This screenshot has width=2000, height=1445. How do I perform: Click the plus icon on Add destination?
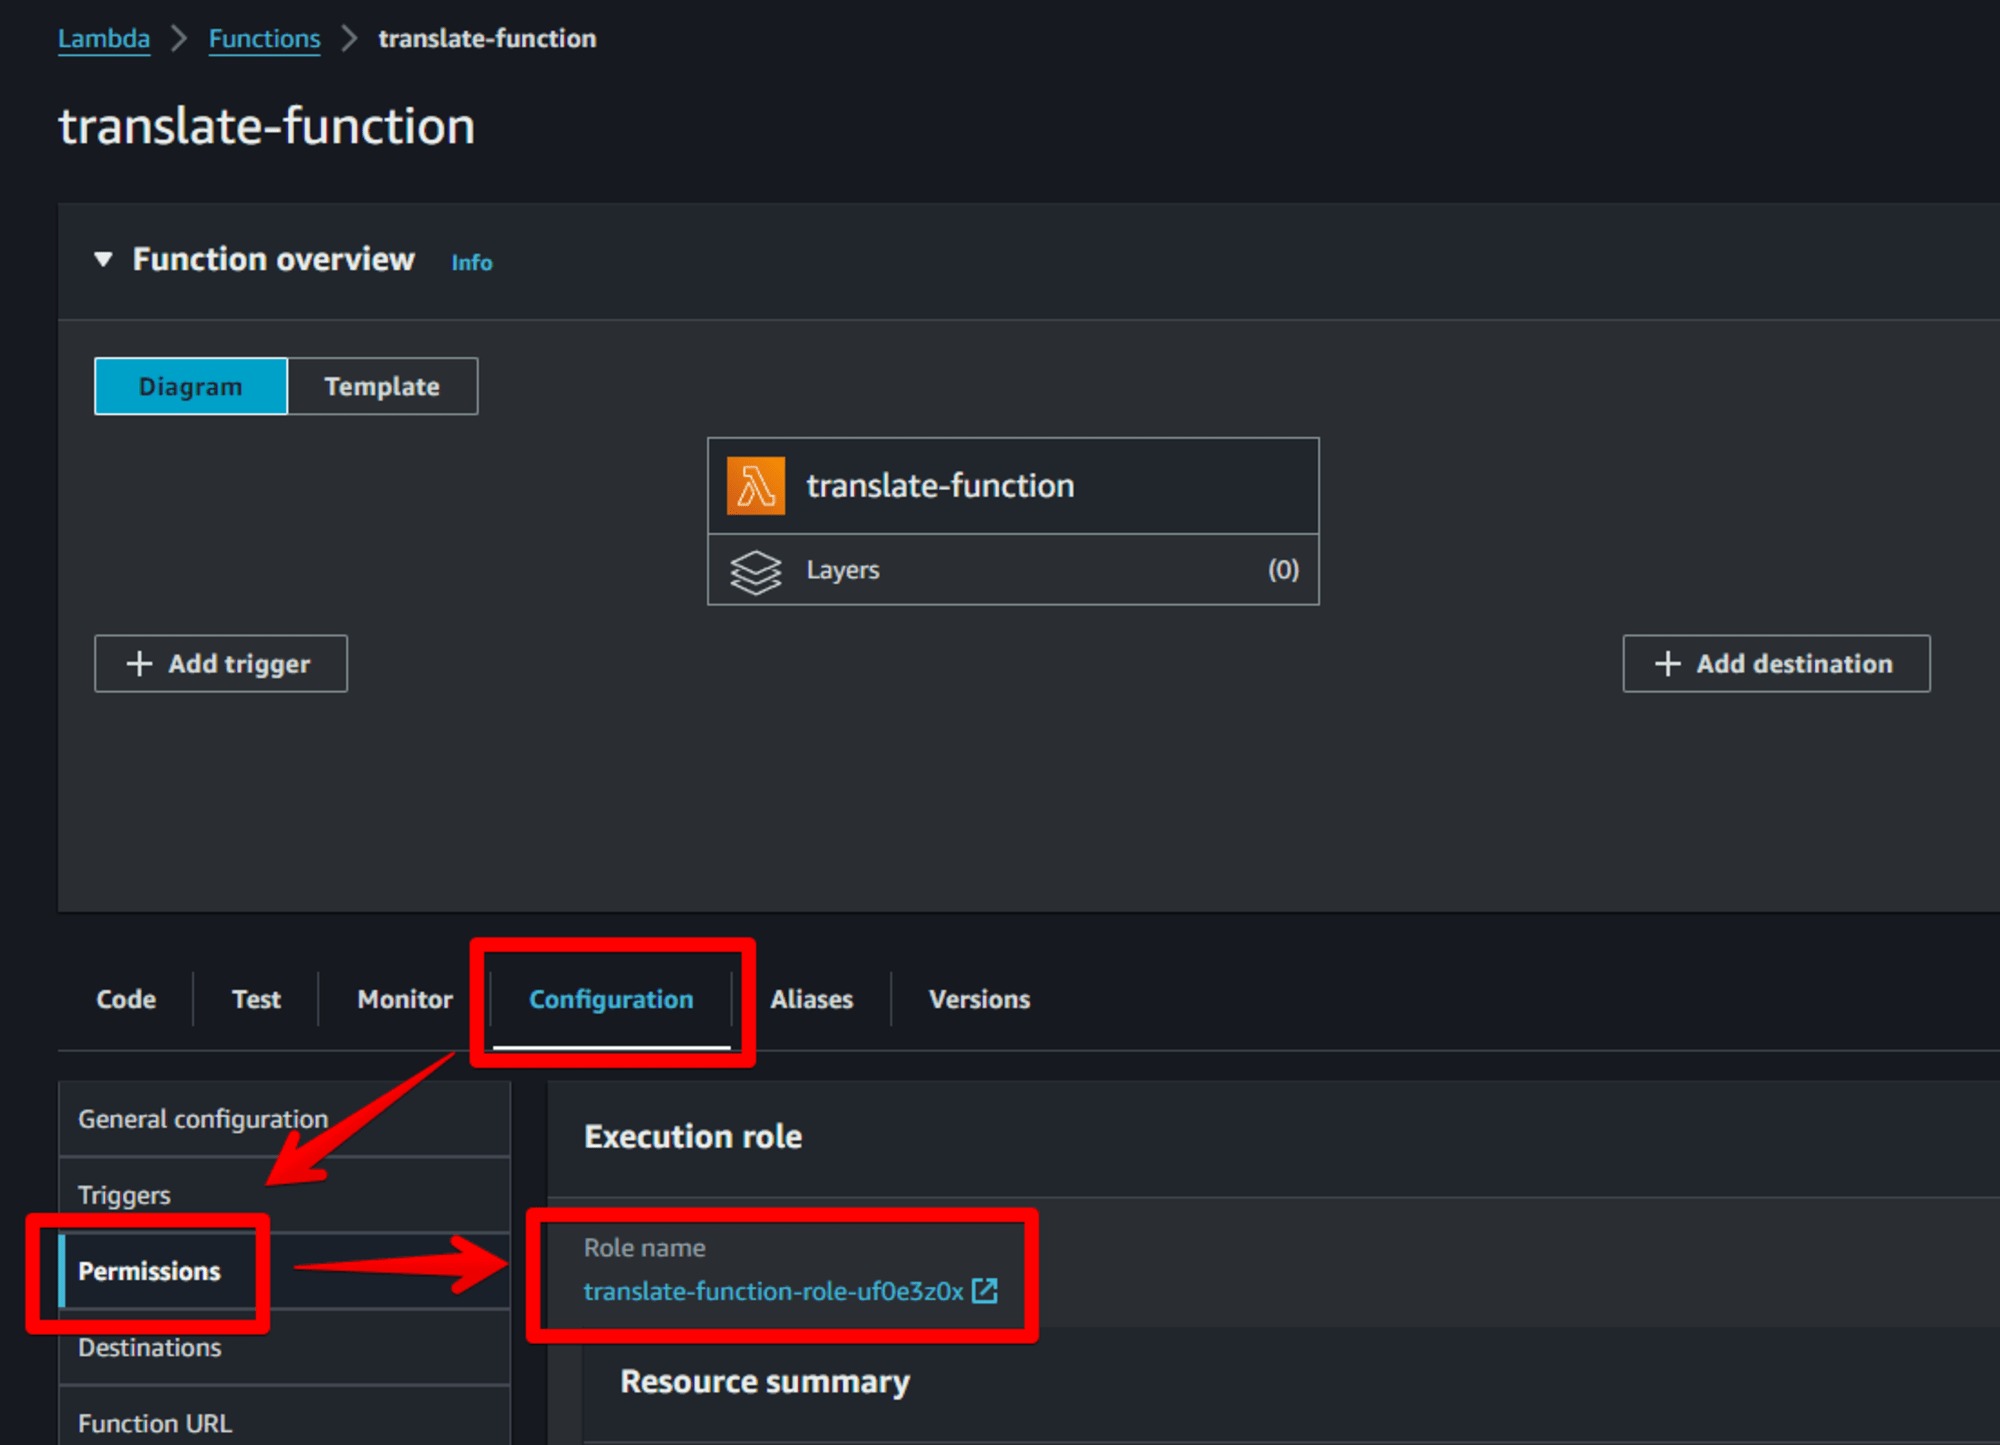[x=1667, y=663]
